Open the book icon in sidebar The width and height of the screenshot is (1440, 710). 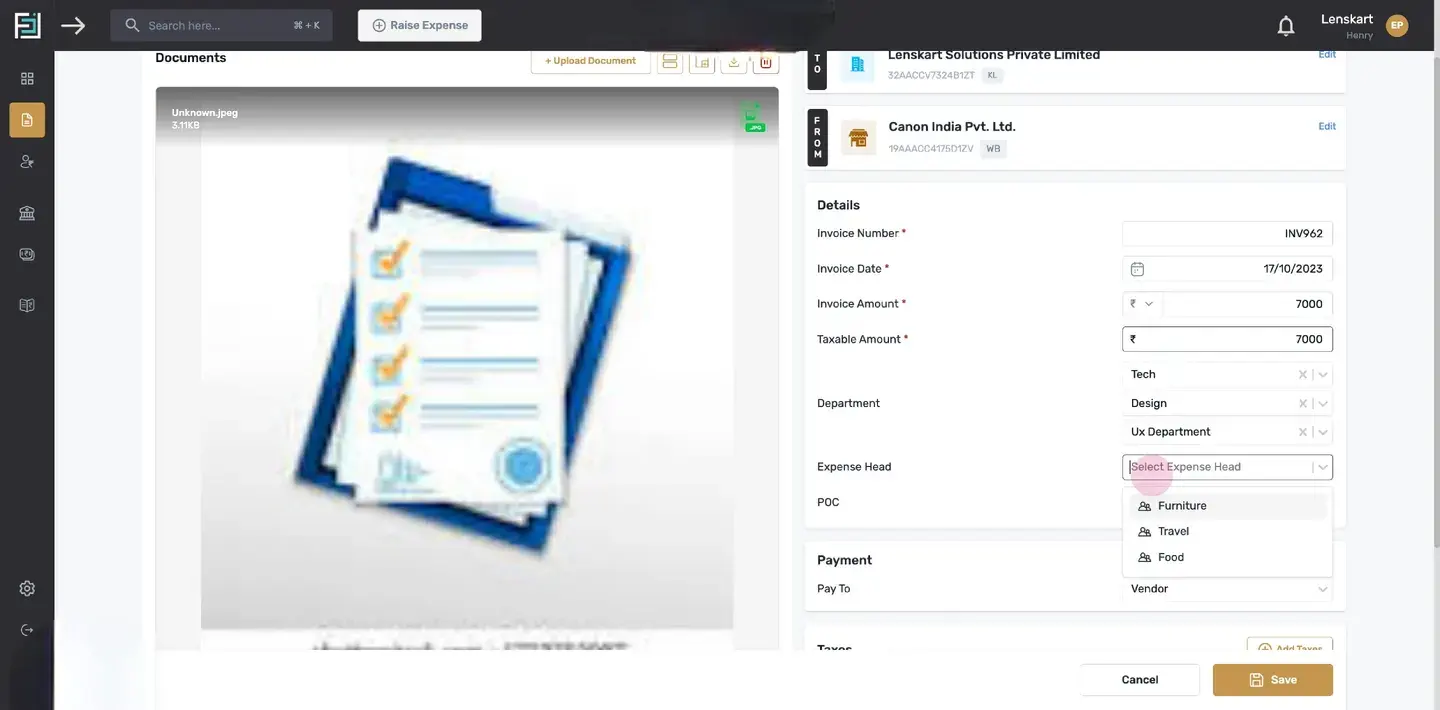(27, 305)
